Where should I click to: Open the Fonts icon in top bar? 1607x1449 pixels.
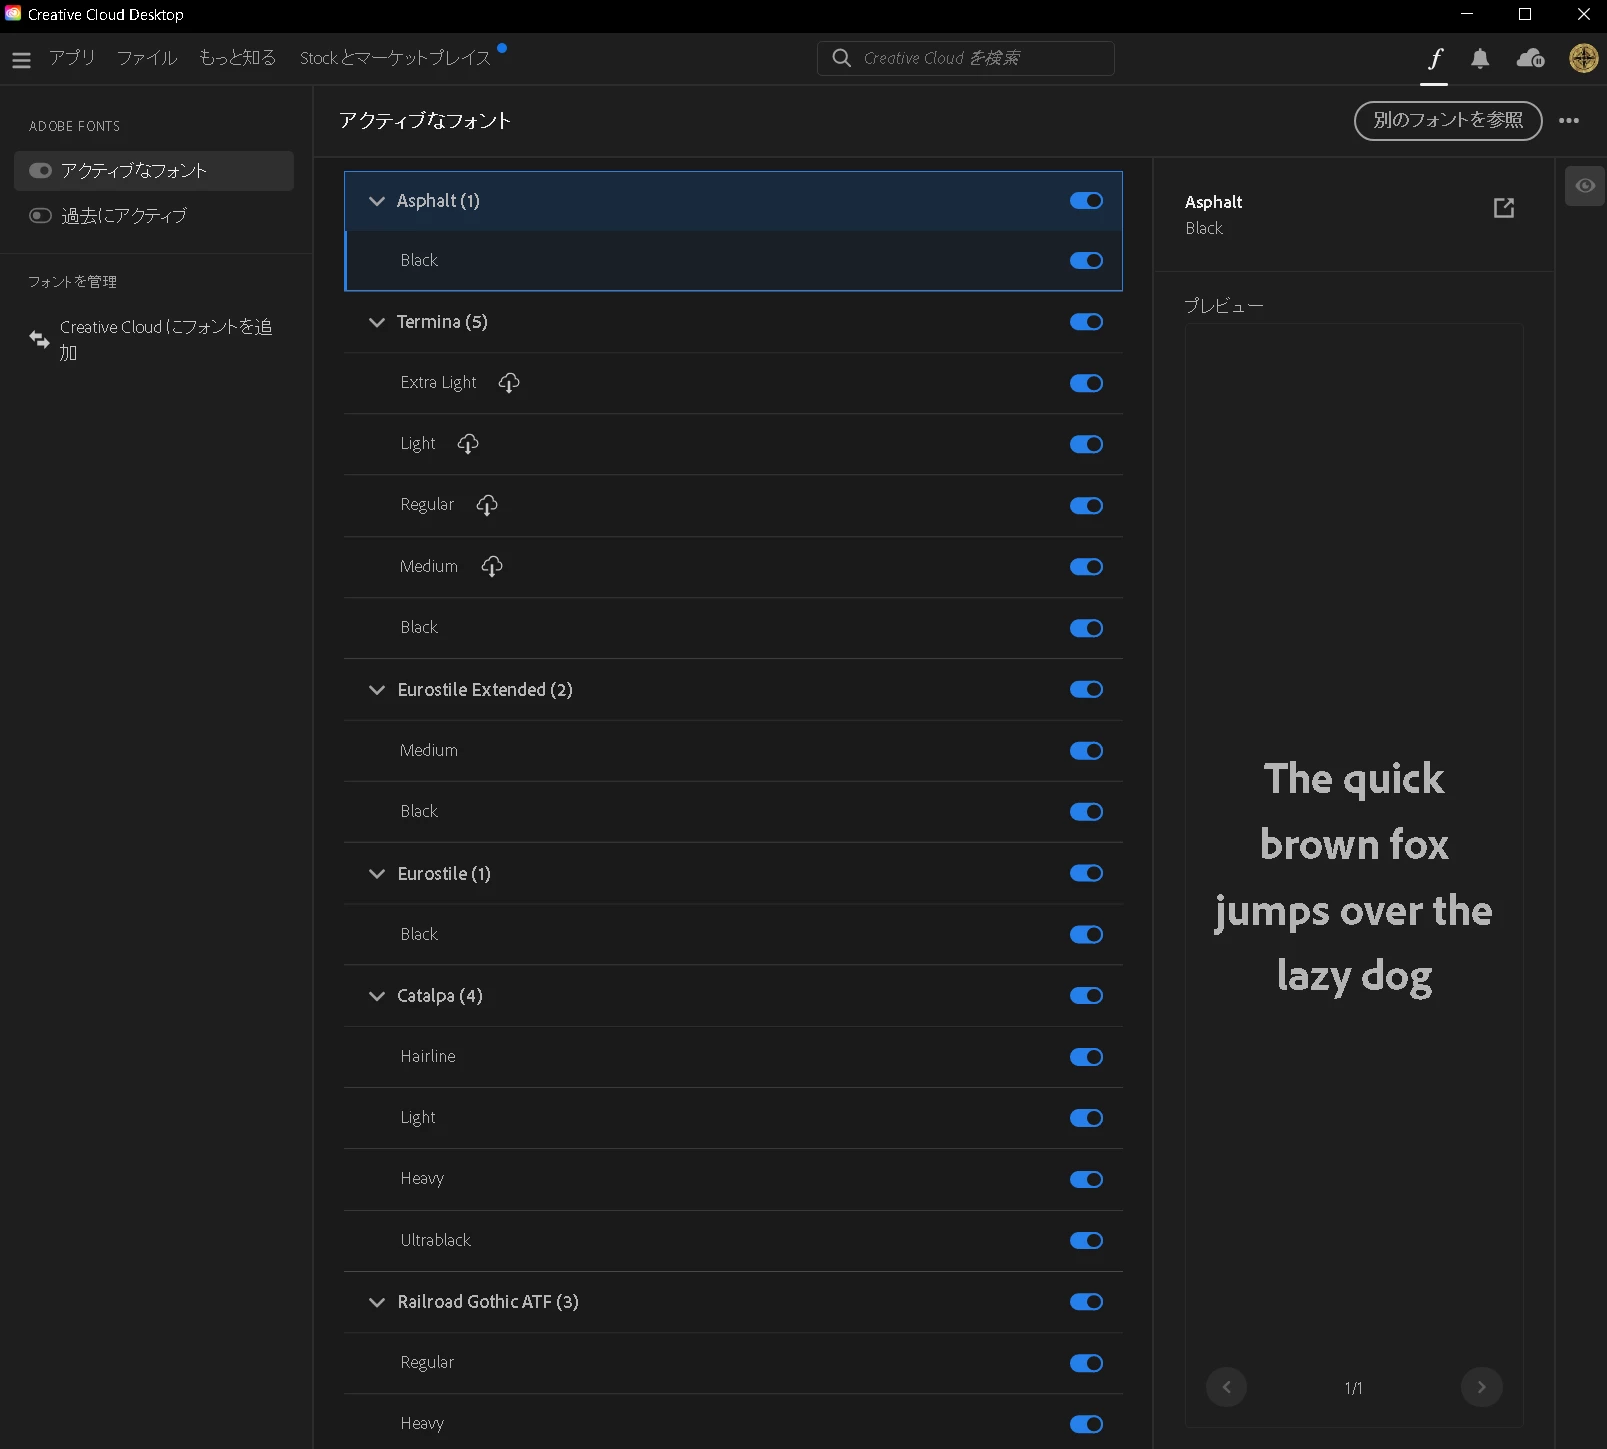[1435, 58]
